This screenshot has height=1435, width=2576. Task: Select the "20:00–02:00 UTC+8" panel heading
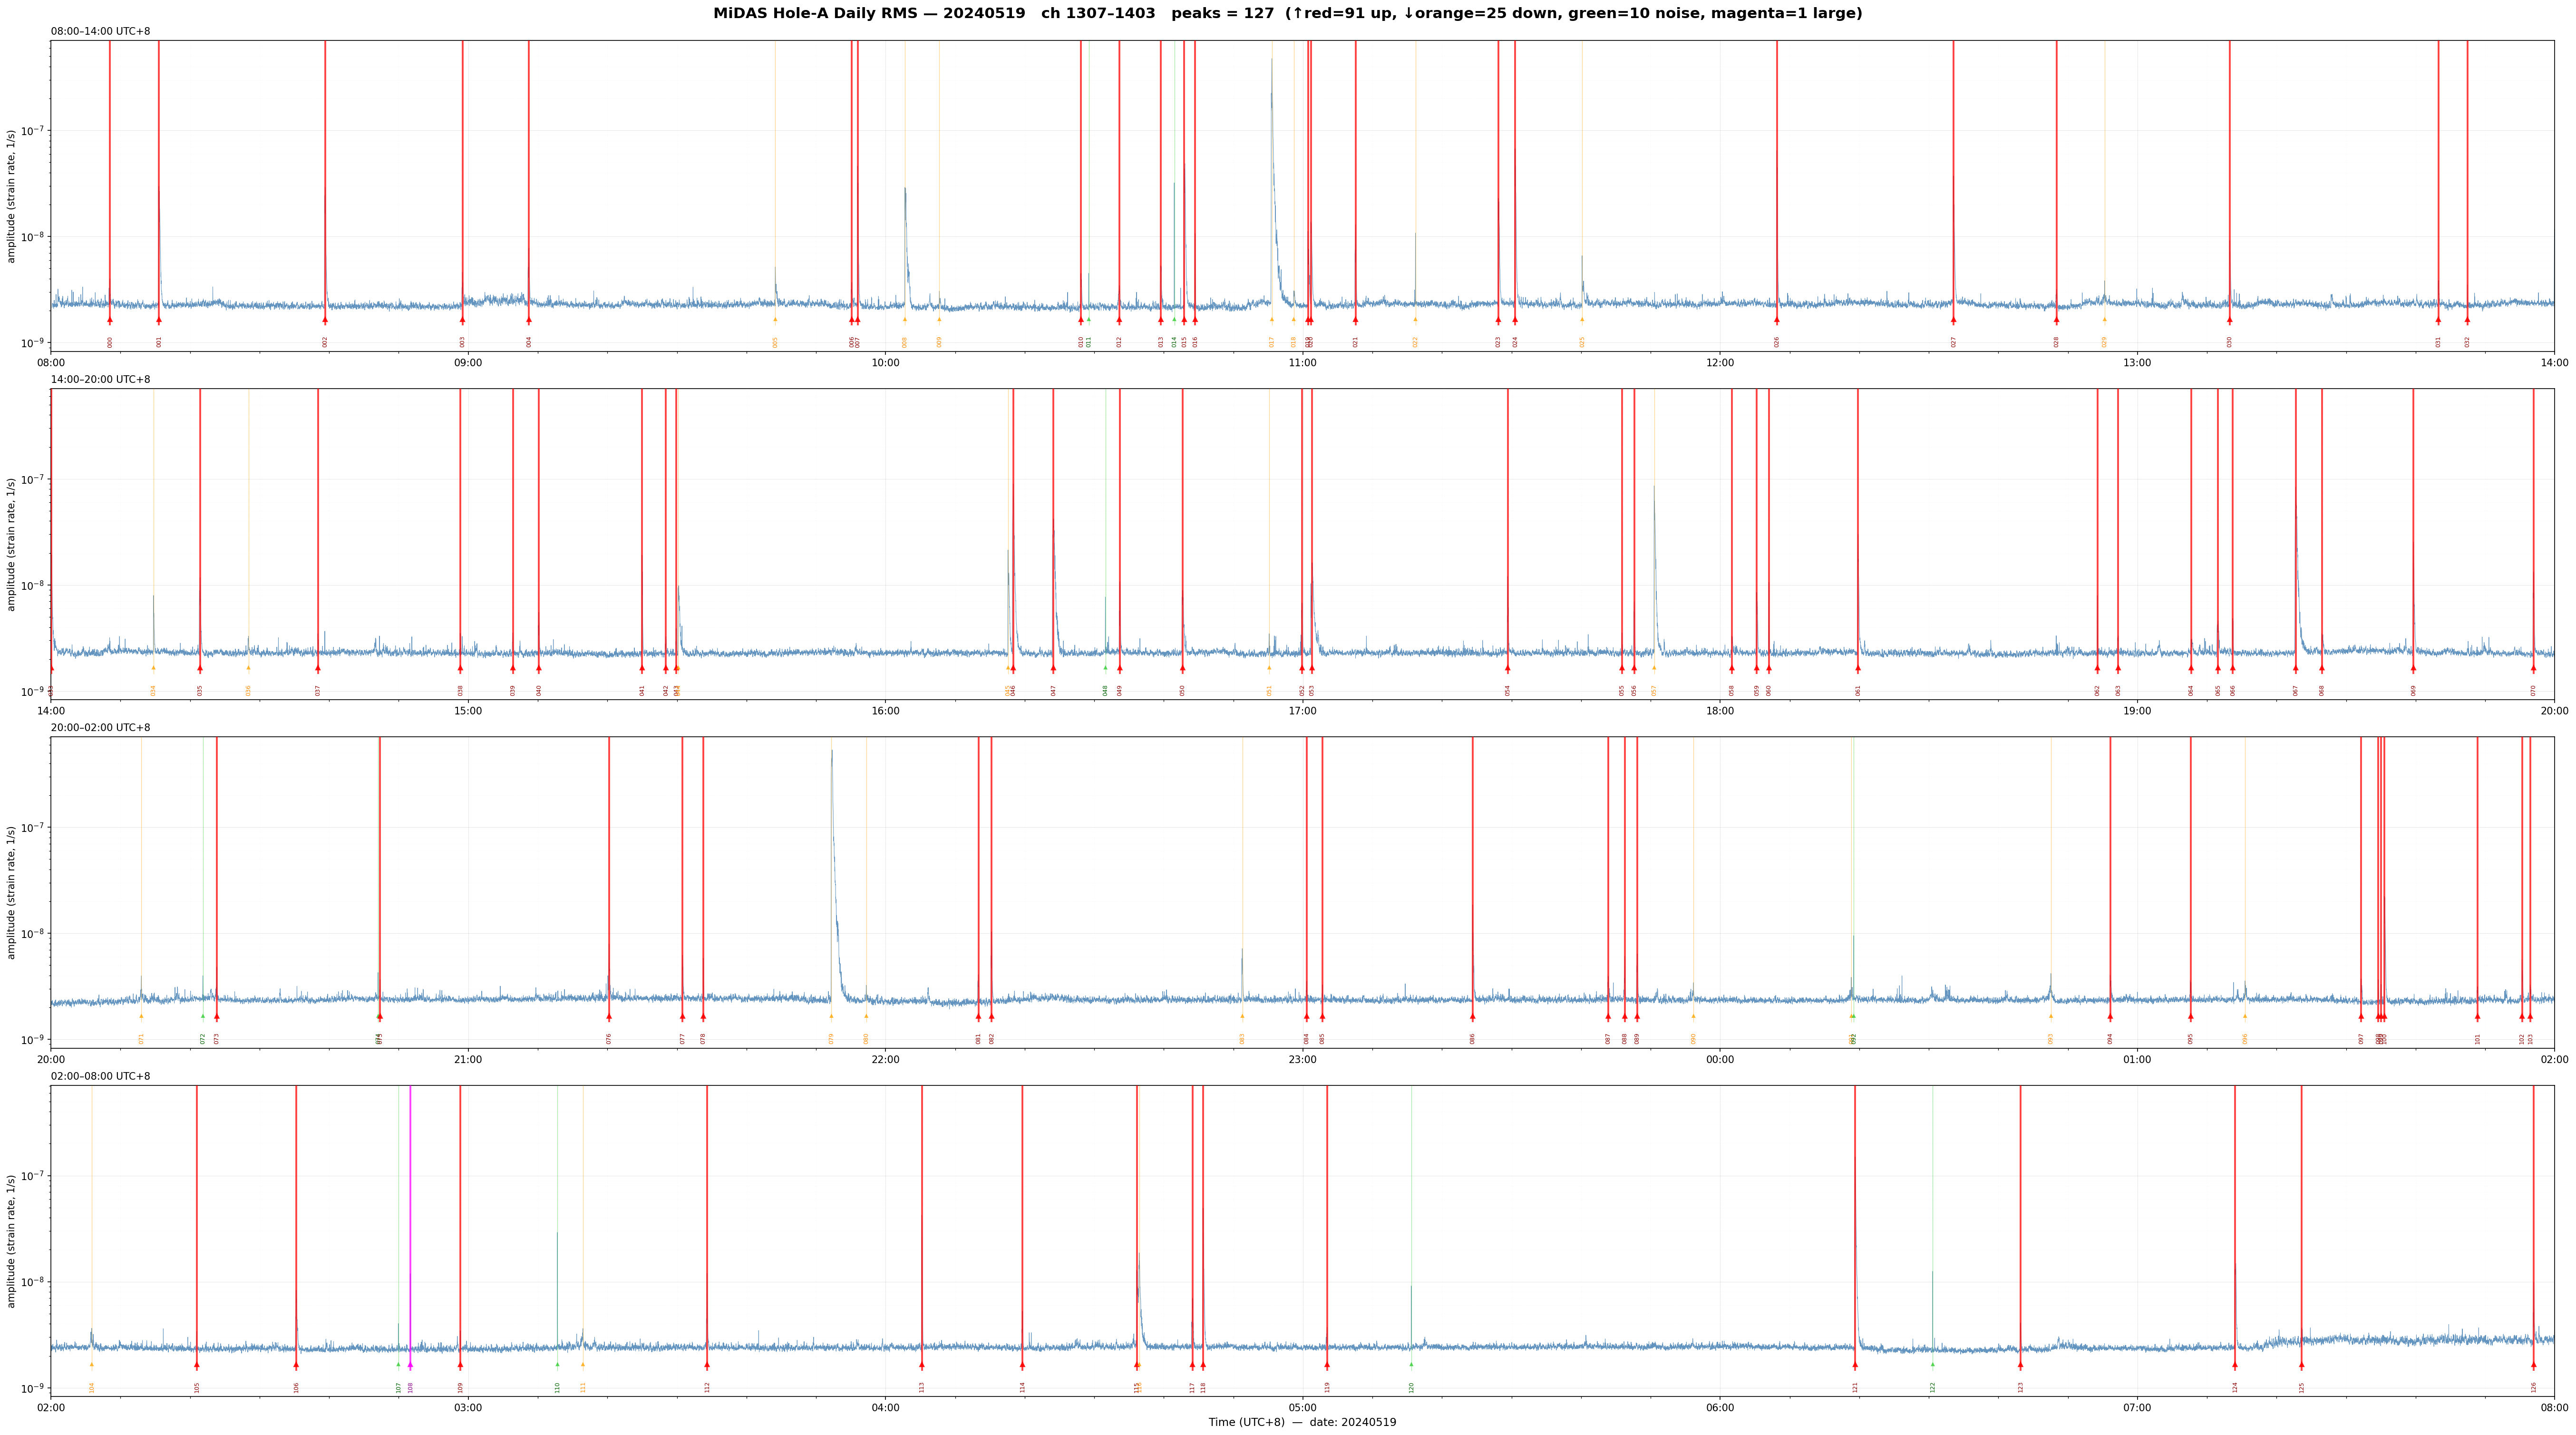101,728
